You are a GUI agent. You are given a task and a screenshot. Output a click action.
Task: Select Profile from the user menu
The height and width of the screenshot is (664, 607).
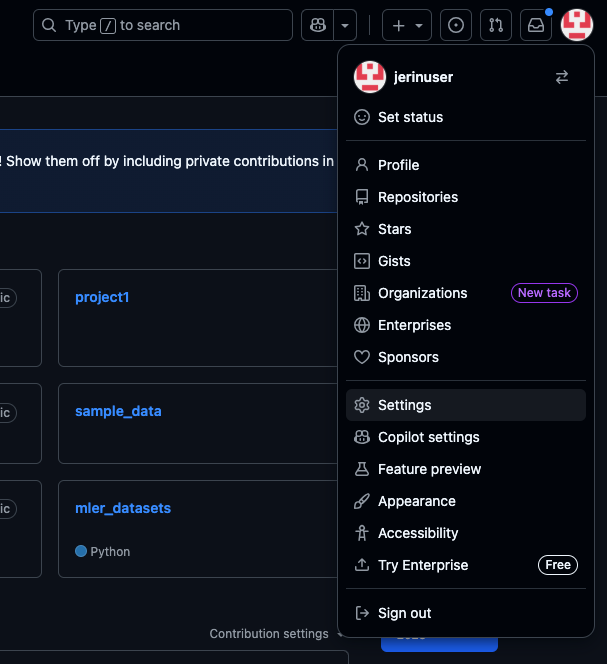(398, 165)
